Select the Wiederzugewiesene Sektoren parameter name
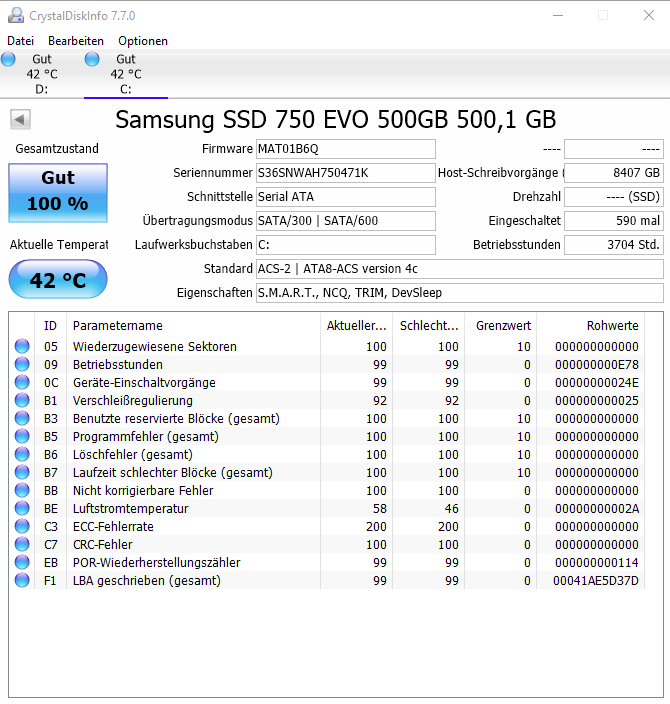 (154, 347)
